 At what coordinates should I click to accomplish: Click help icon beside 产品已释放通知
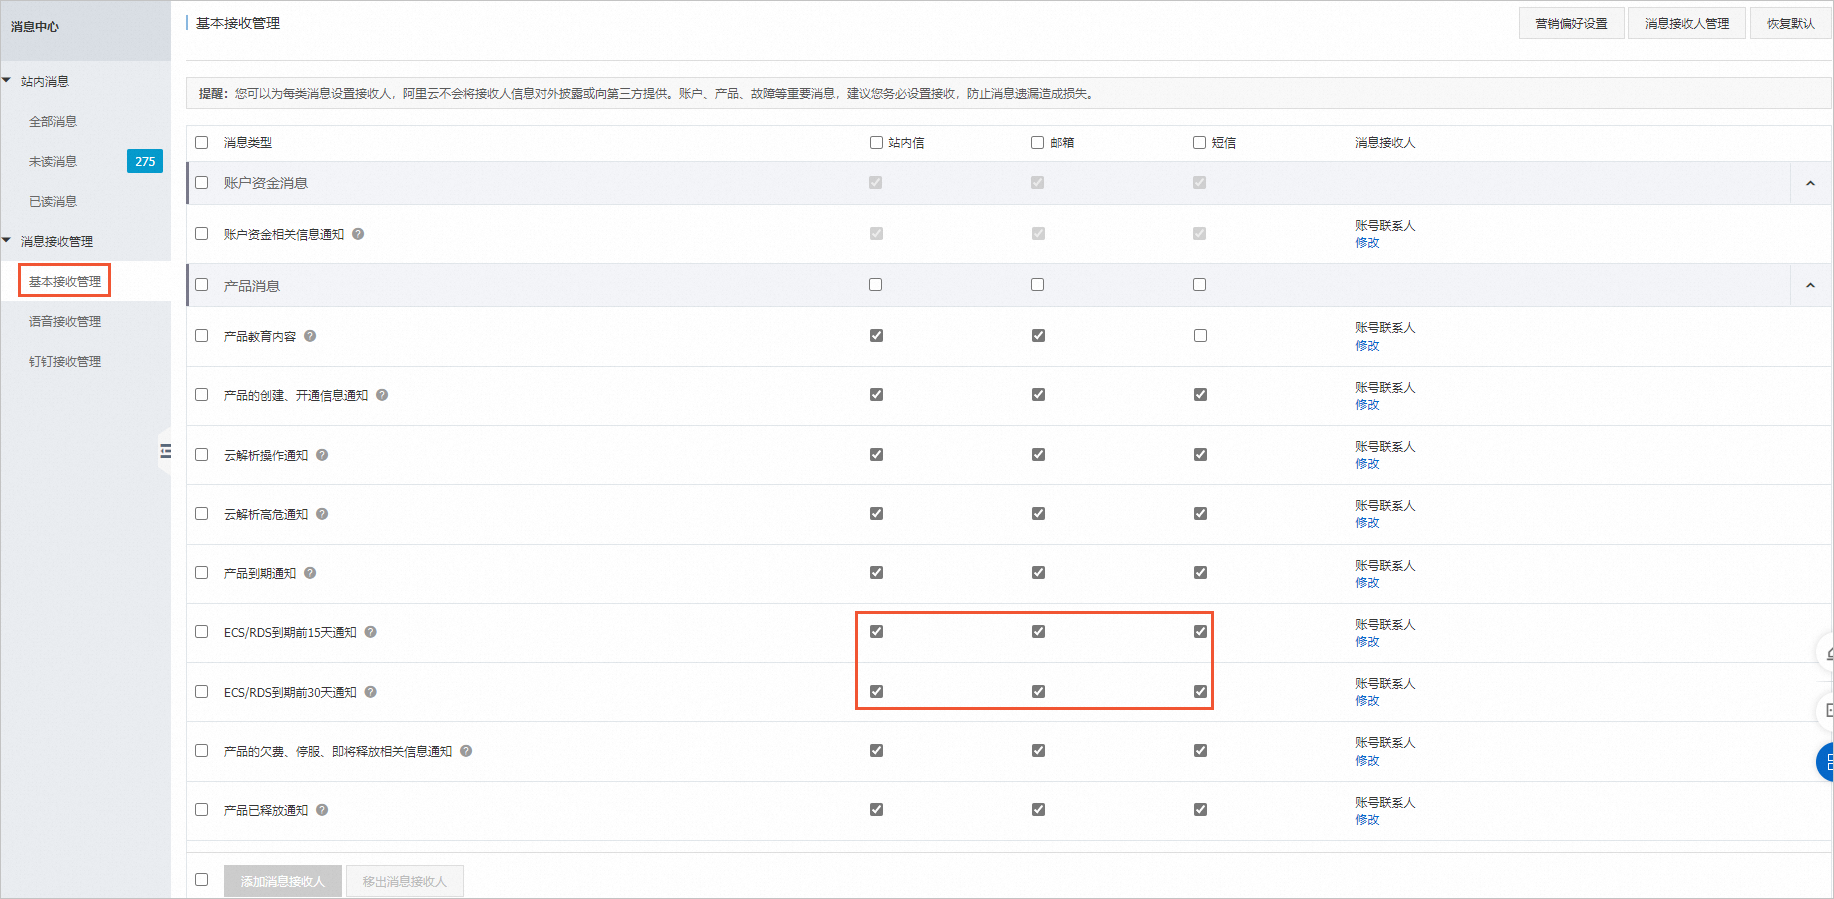coord(322,810)
